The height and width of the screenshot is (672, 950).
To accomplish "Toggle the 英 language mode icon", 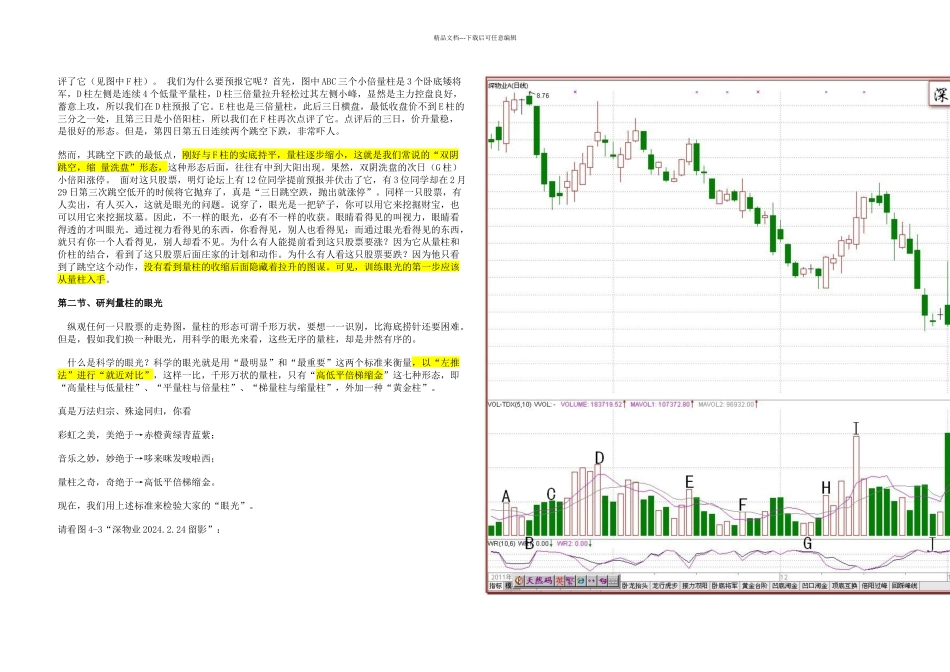I will [x=560, y=581].
